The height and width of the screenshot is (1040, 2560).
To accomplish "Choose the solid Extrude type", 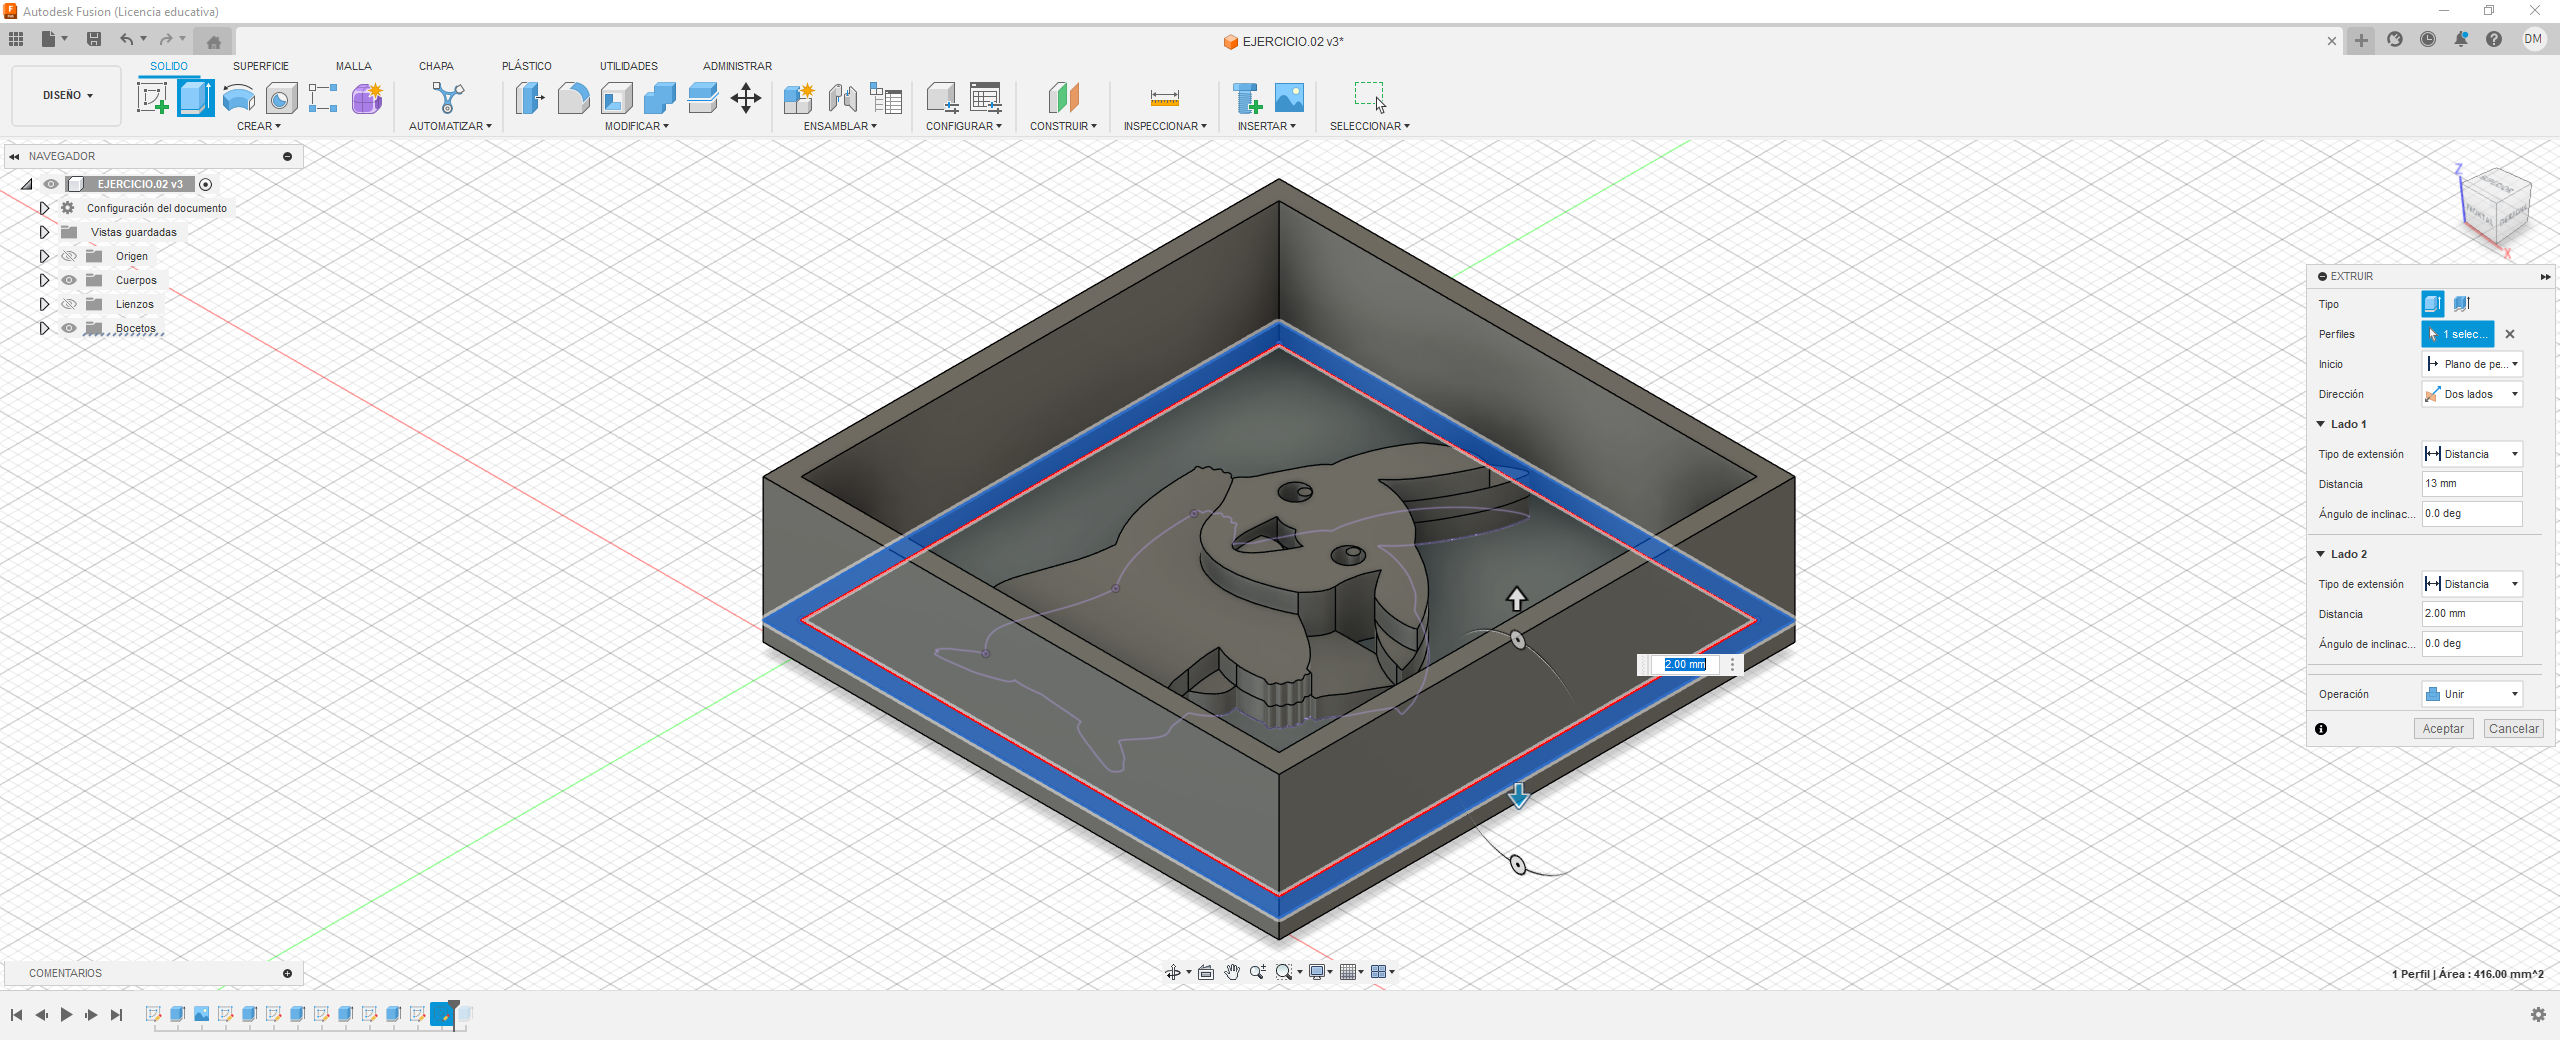I will click(2433, 304).
